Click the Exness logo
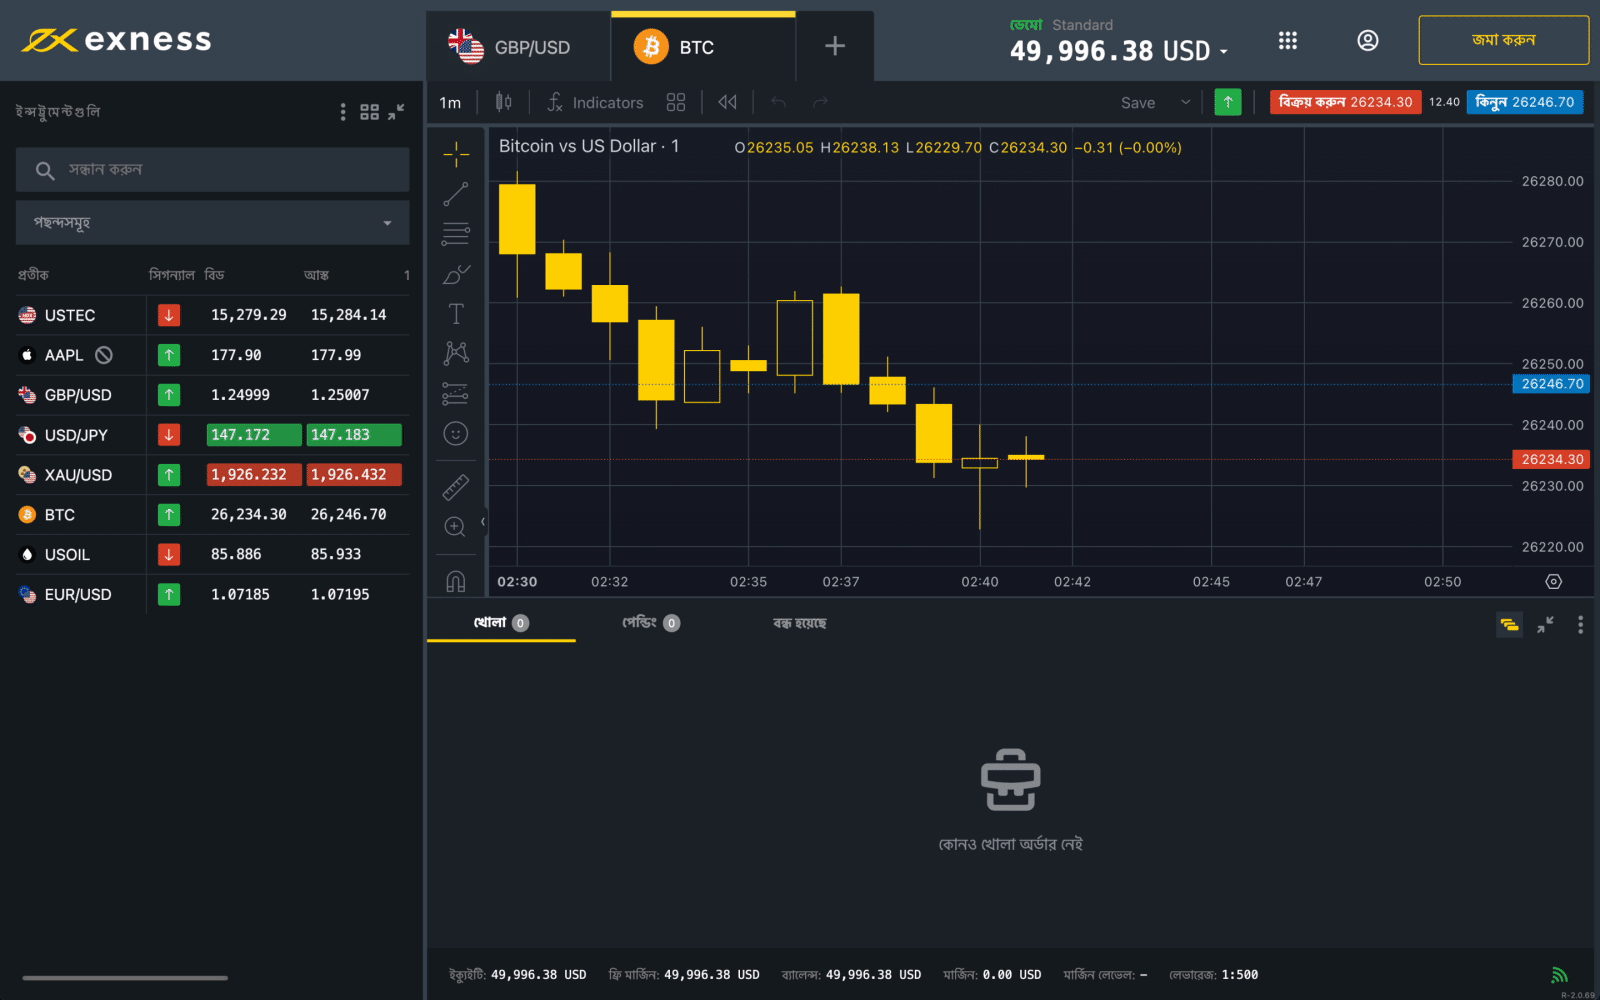Viewport: 1600px width, 1000px height. (117, 40)
